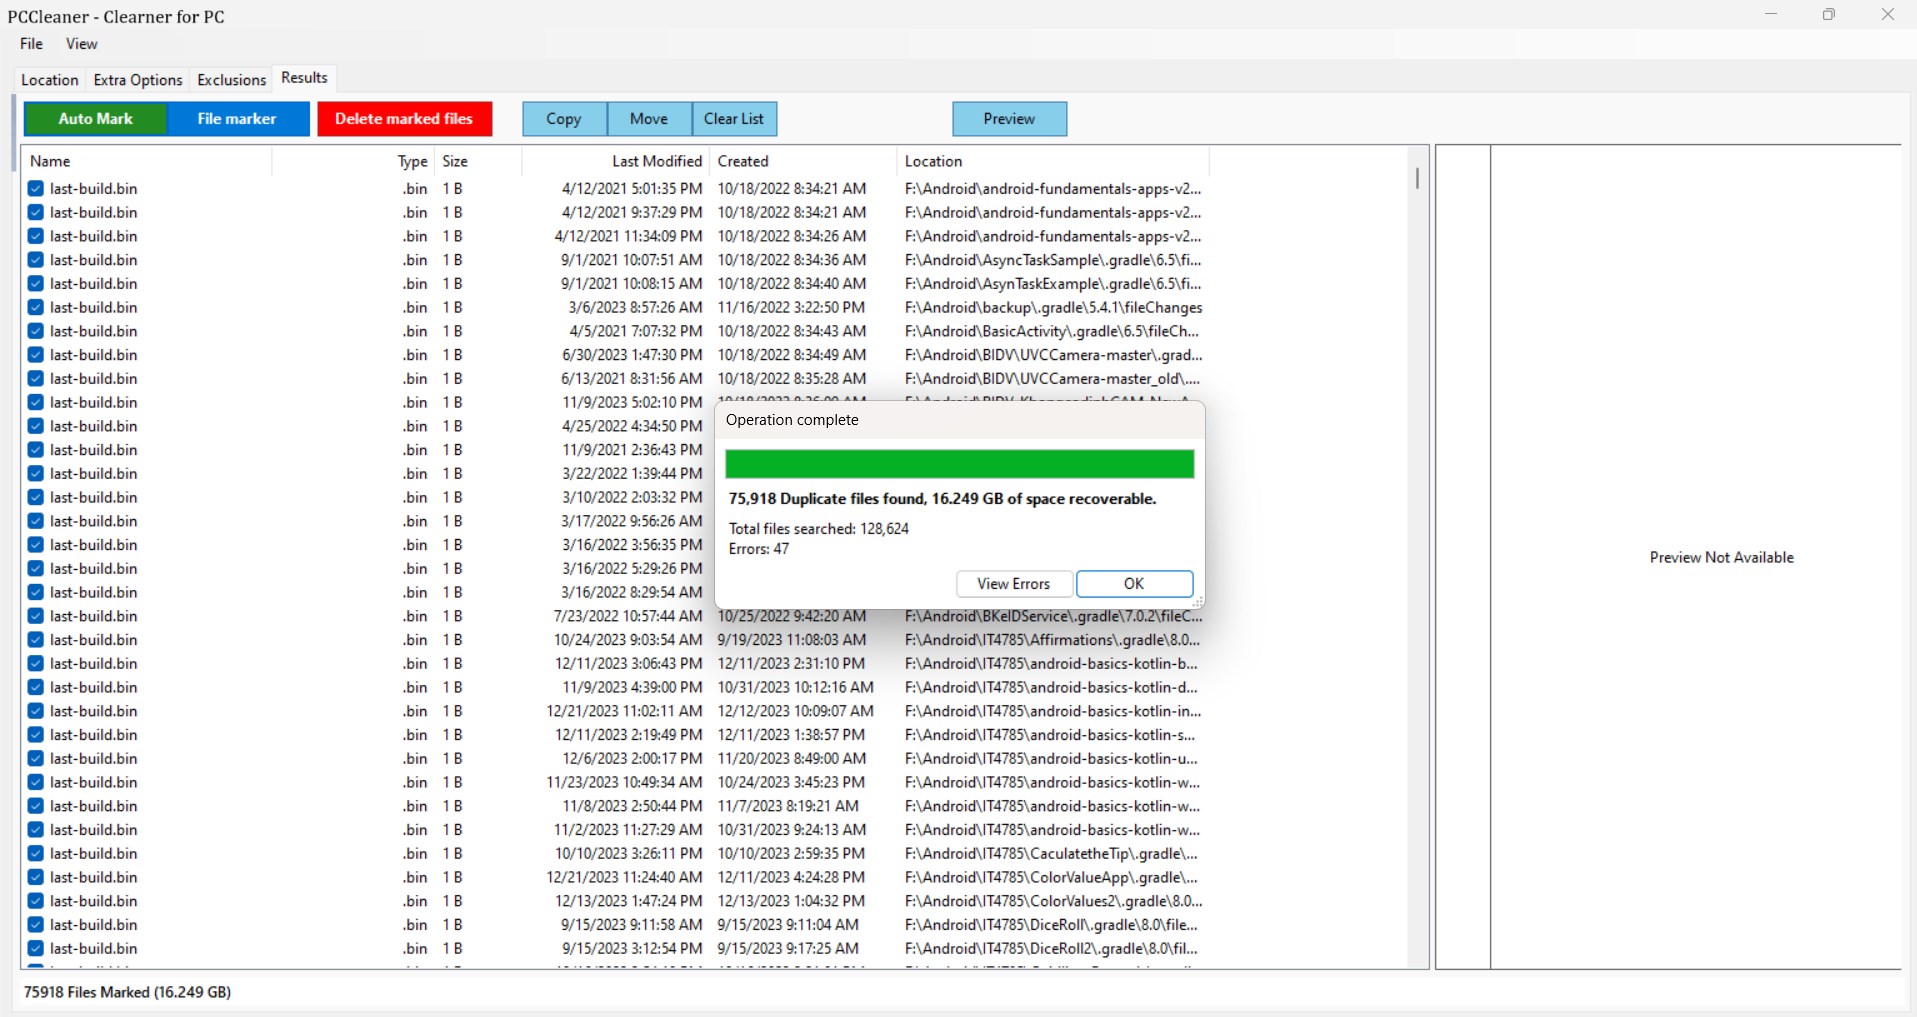Uncheck the file modified 12/21/2023 11:02:11 AM
This screenshot has width=1917, height=1017.
[36, 712]
